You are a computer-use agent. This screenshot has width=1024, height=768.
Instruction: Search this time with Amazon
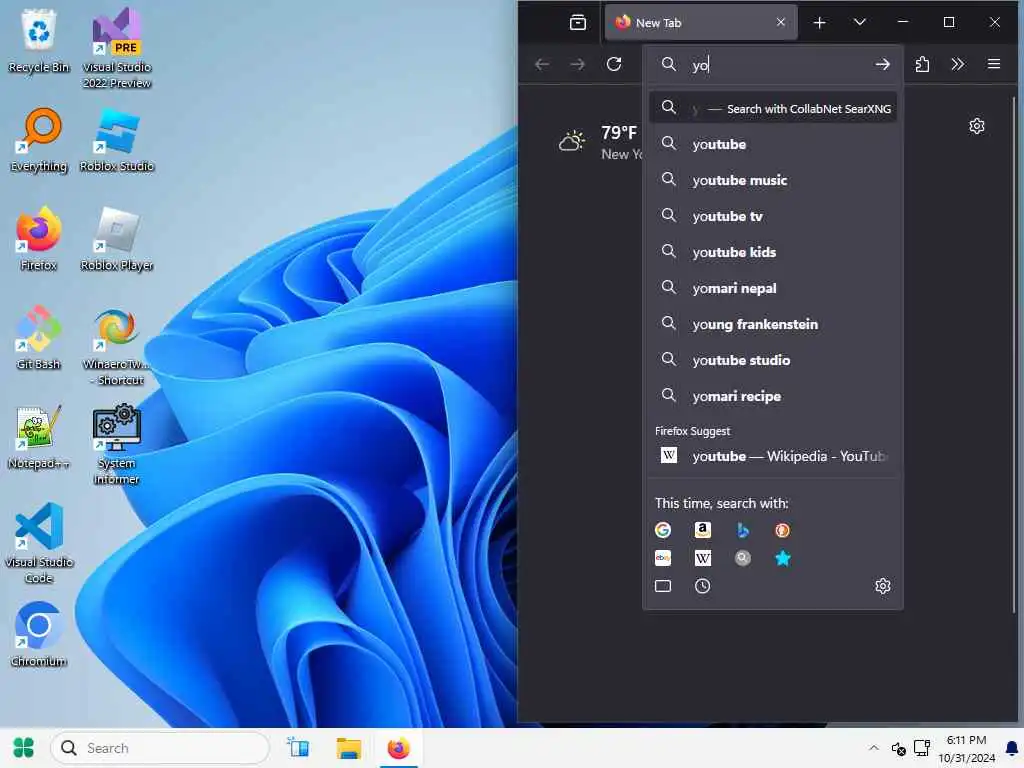[703, 530]
